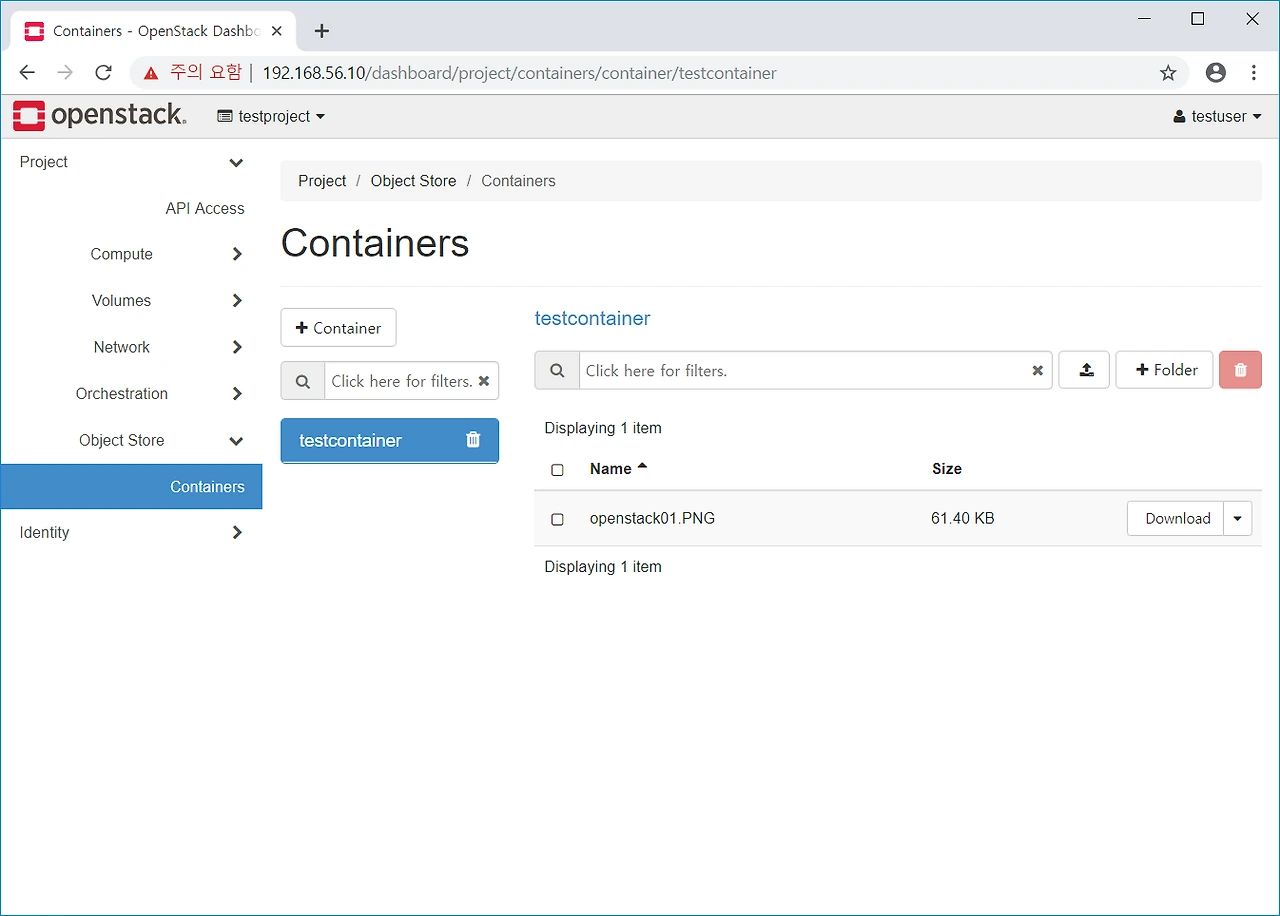Click the Size column header
Image resolution: width=1280 pixels, height=916 pixels.
(x=947, y=469)
